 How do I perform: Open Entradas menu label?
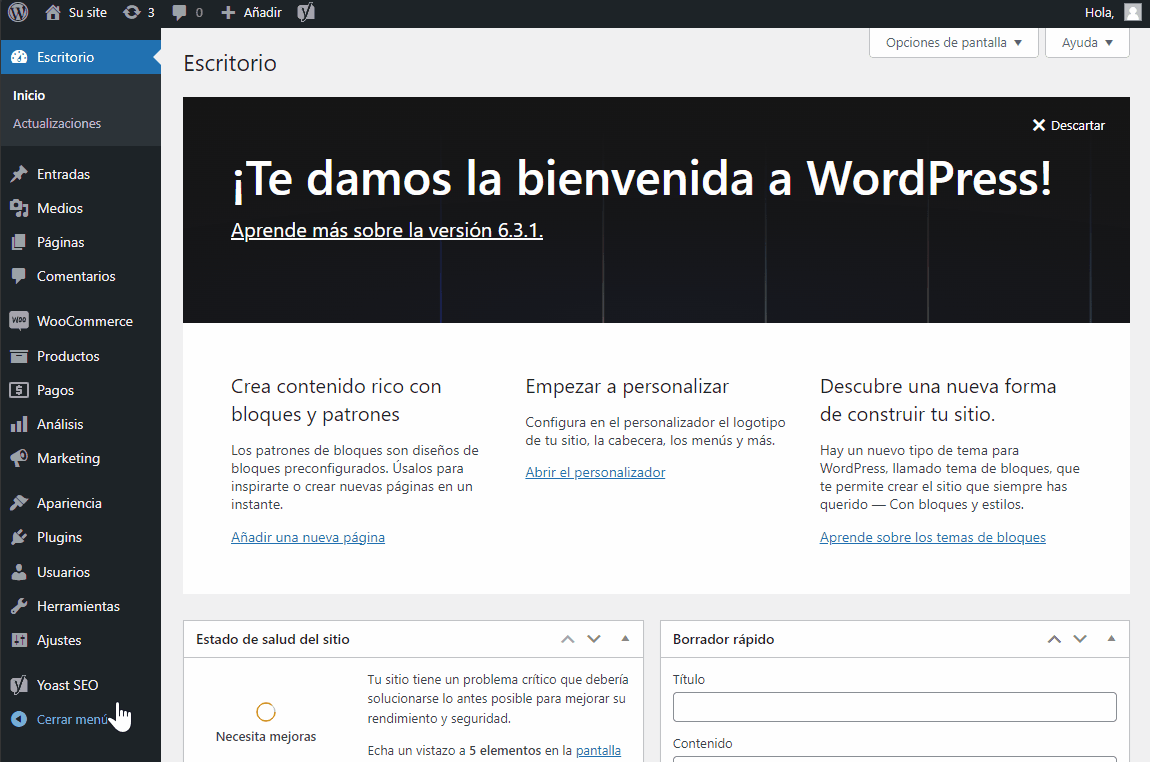[64, 174]
